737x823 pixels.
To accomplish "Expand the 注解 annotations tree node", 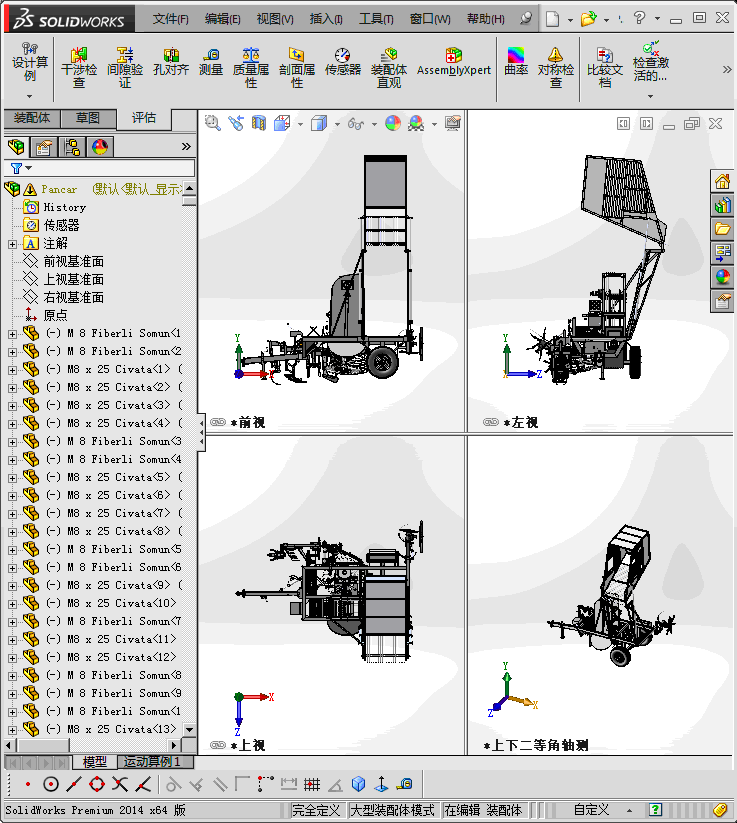I will 13,244.
